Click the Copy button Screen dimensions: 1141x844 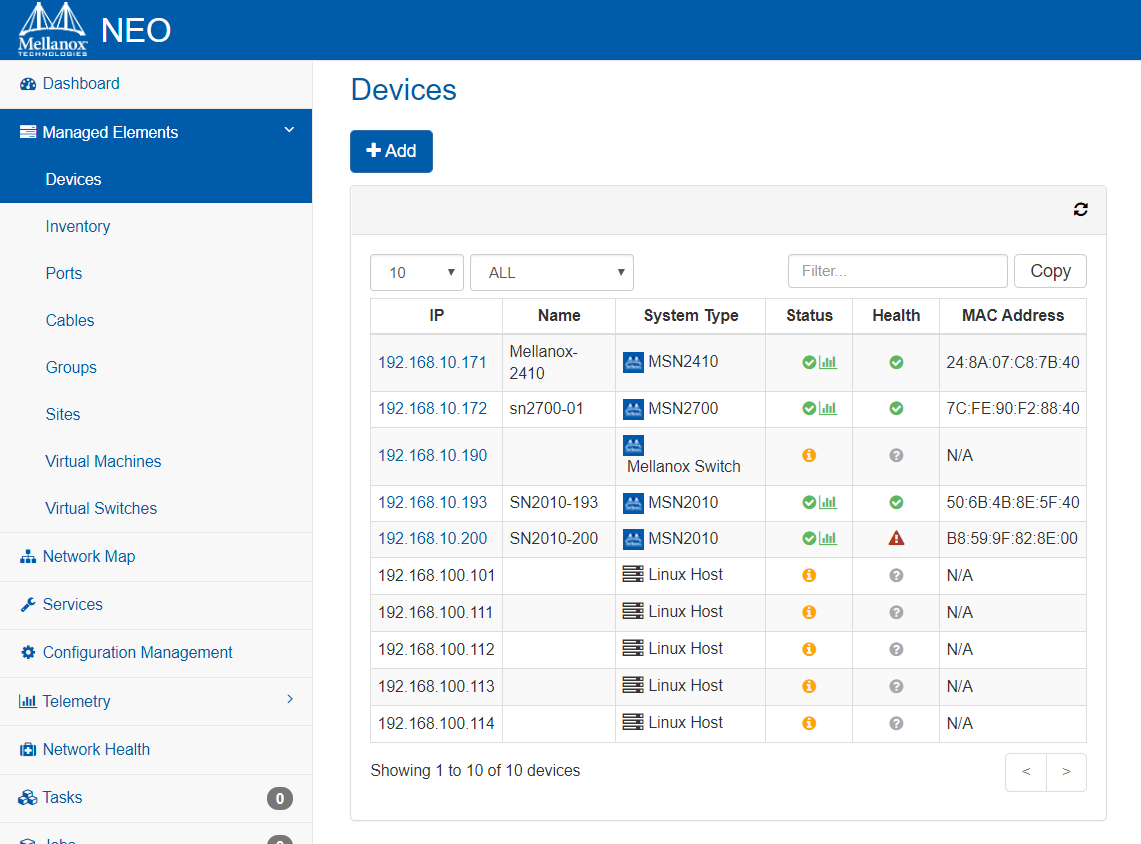point(1050,271)
